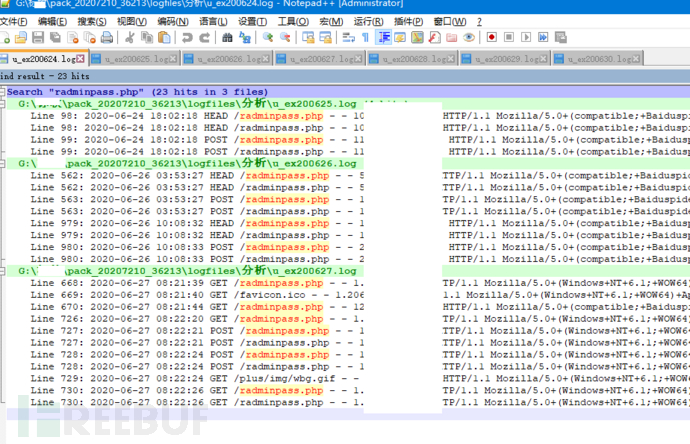This screenshot has height=444, width=690.
Task: Open the 编码(N) menu
Action: (x=173, y=22)
